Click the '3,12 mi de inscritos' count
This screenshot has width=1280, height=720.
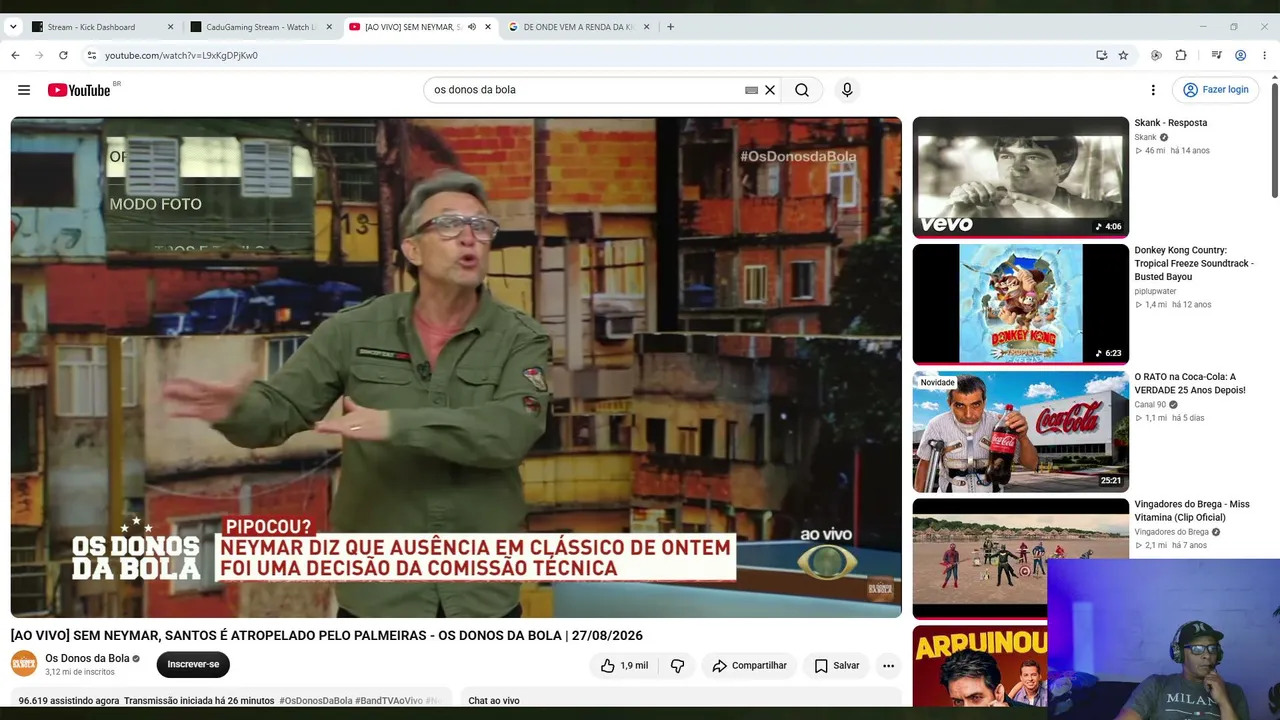pyautogui.click(x=80, y=672)
